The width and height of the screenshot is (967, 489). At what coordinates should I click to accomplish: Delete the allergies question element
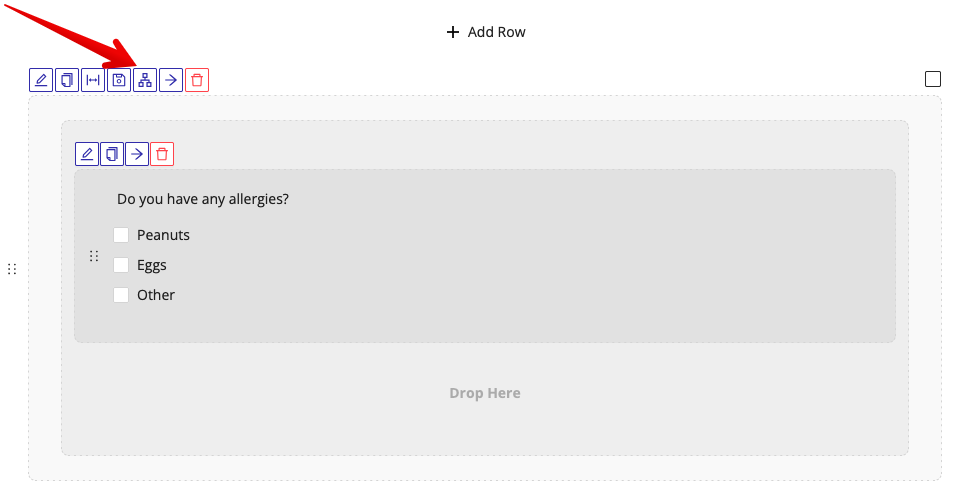162,154
